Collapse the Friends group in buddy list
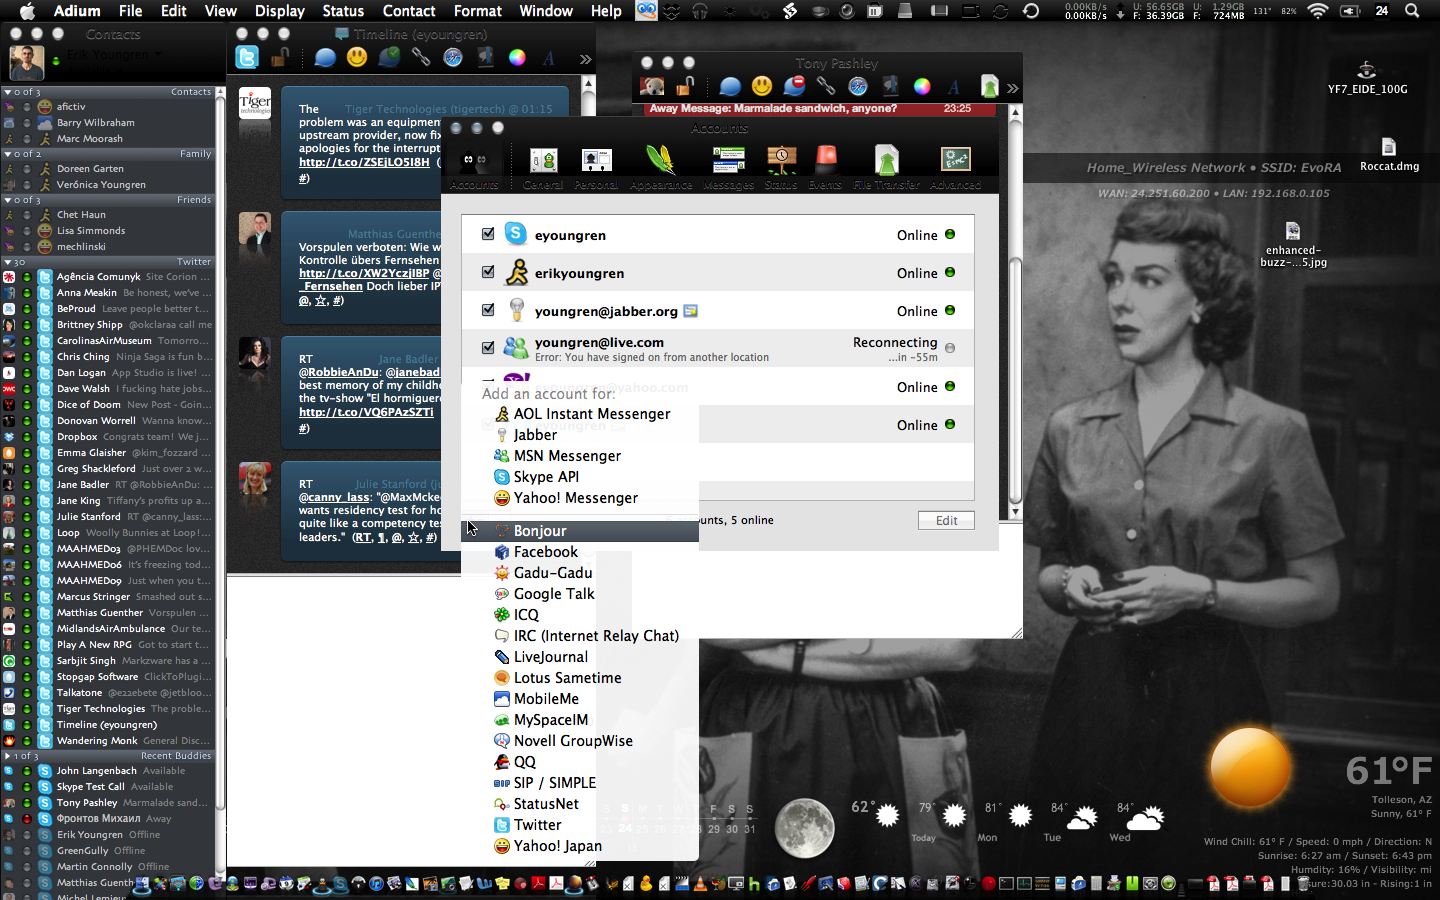Viewport: 1440px width, 900px height. pyautogui.click(x=7, y=200)
